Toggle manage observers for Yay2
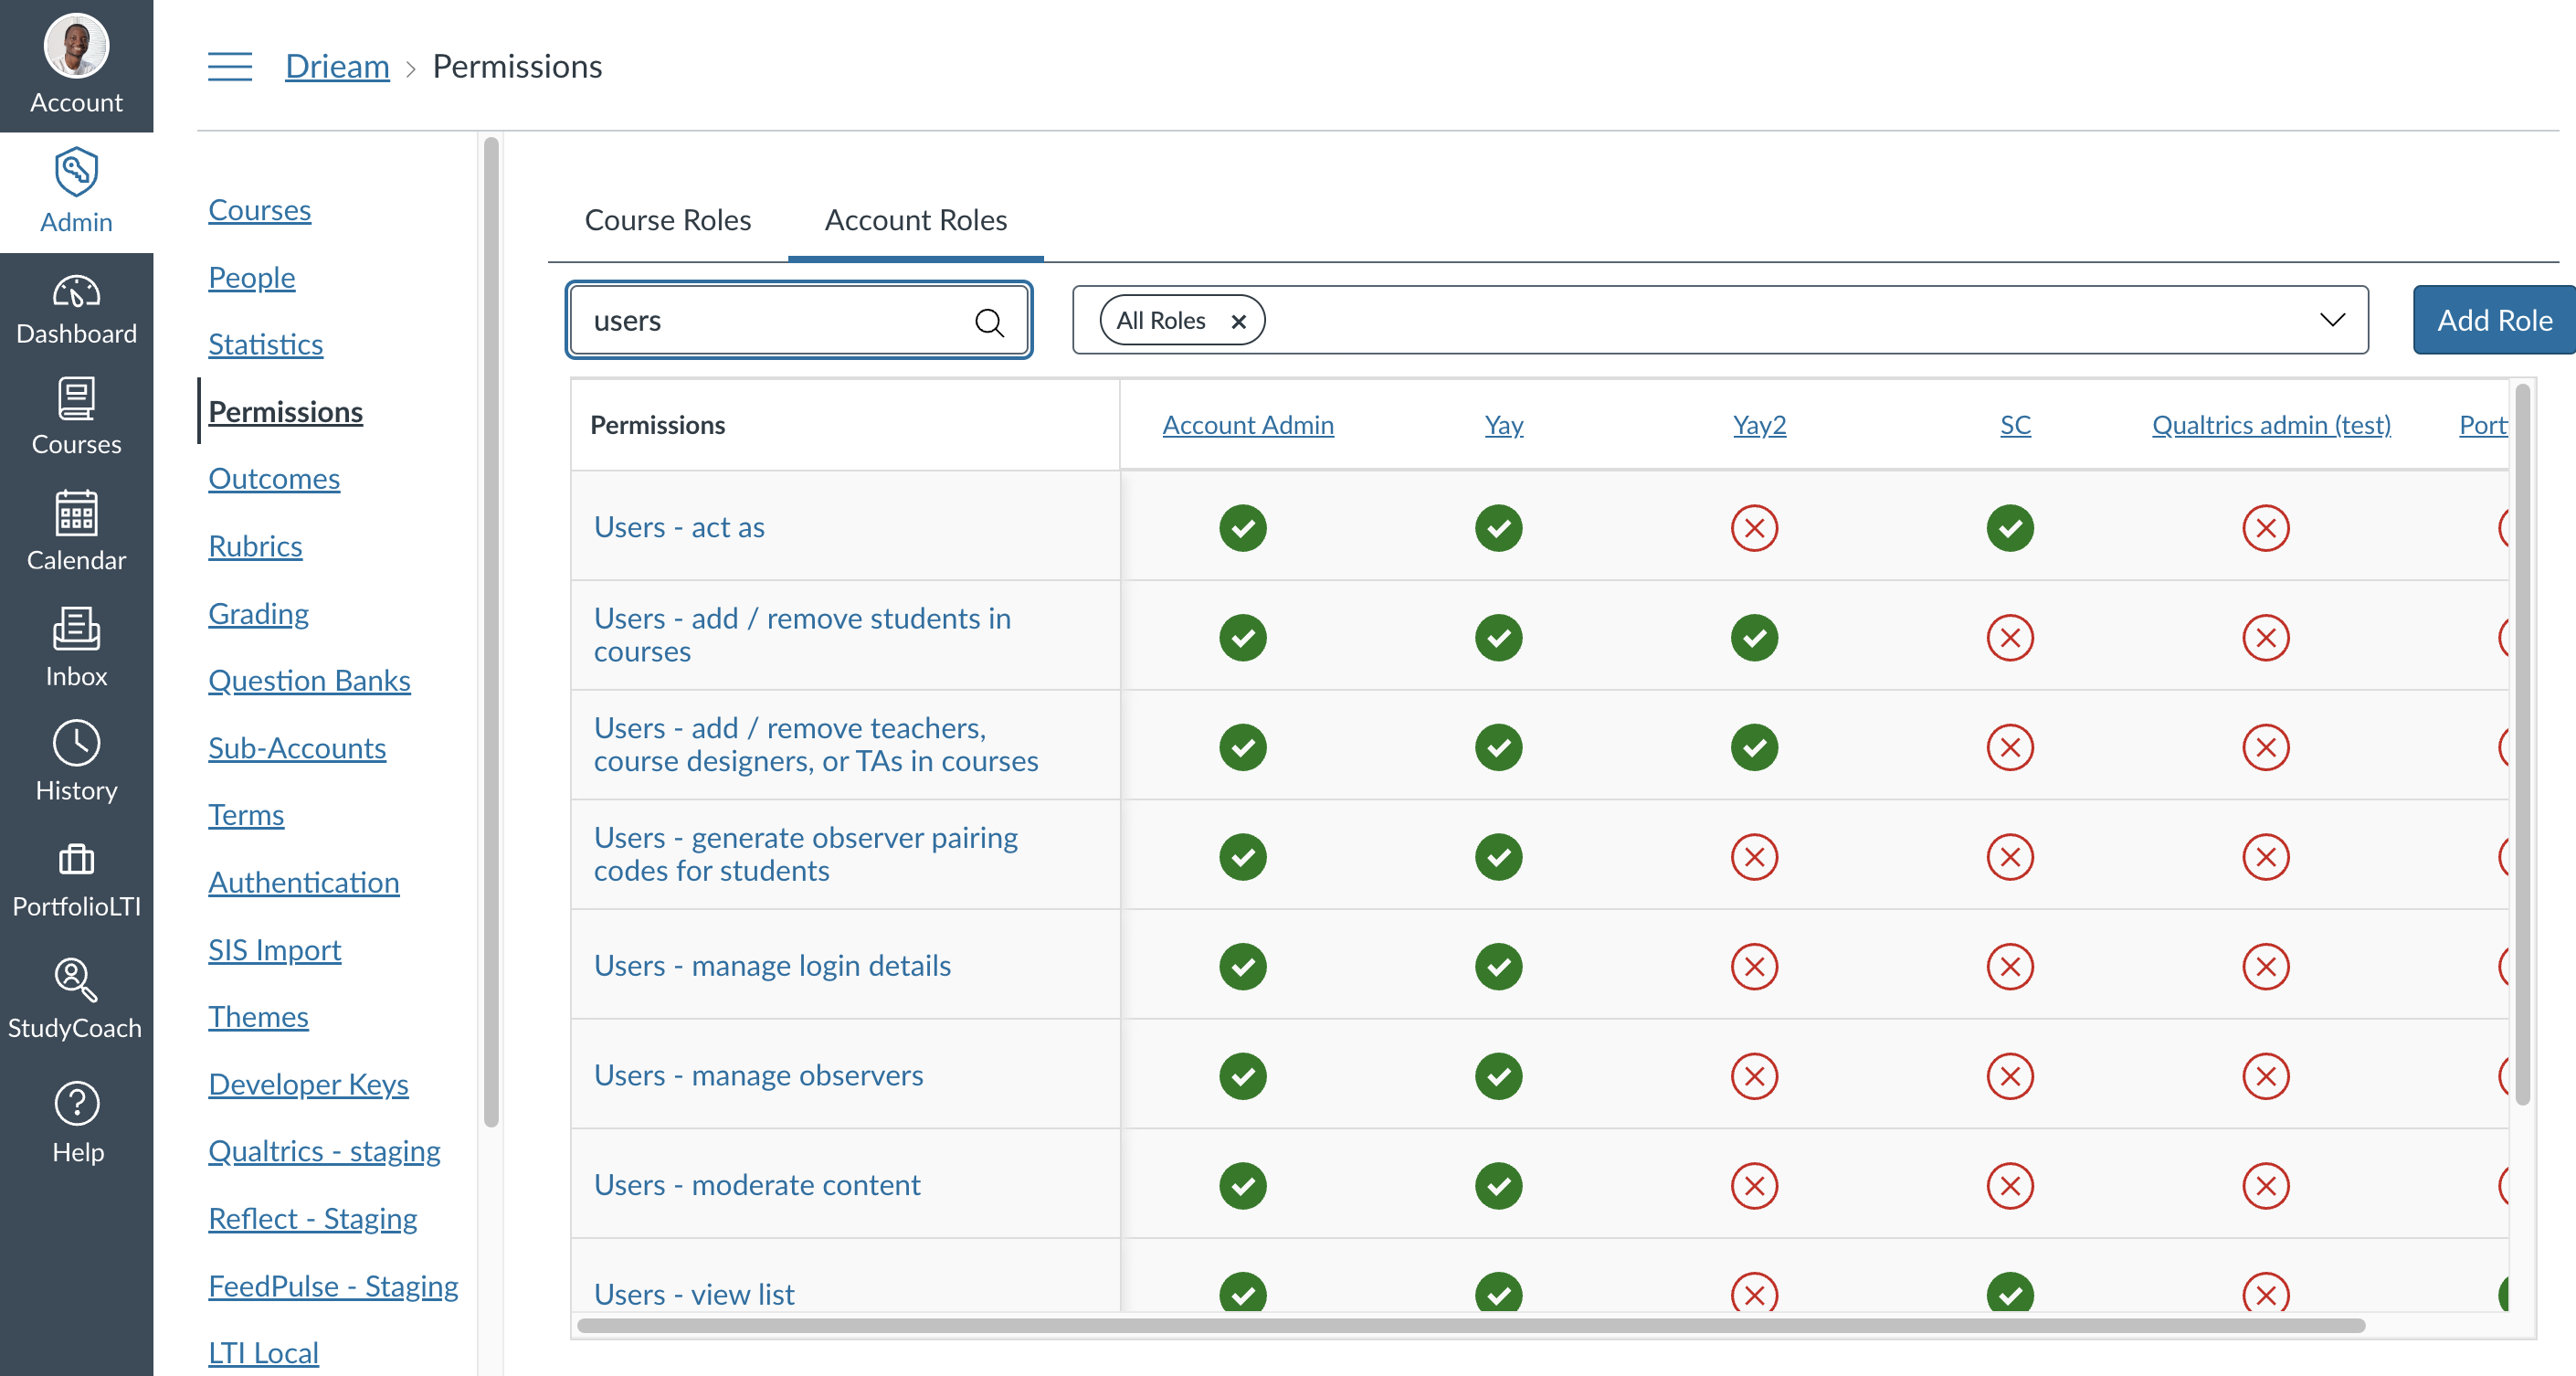This screenshot has height=1376, width=2576. (x=1755, y=1077)
